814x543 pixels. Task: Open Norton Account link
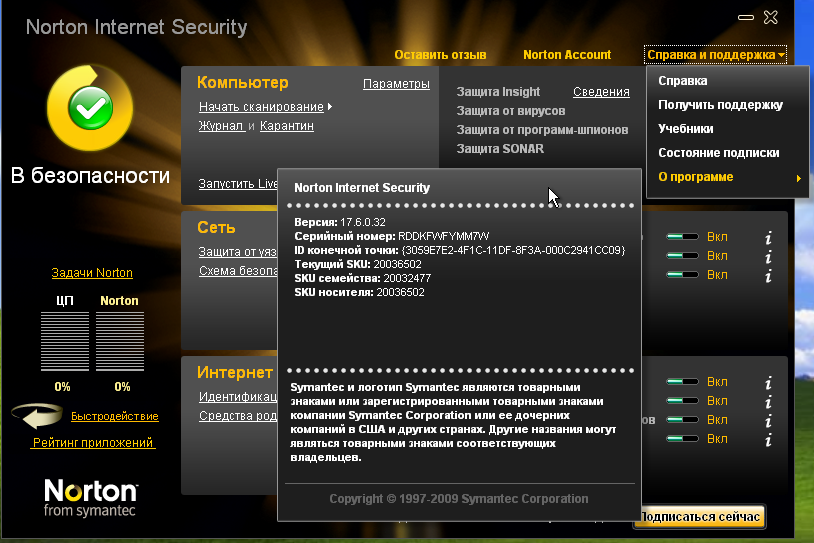coord(567,55)
